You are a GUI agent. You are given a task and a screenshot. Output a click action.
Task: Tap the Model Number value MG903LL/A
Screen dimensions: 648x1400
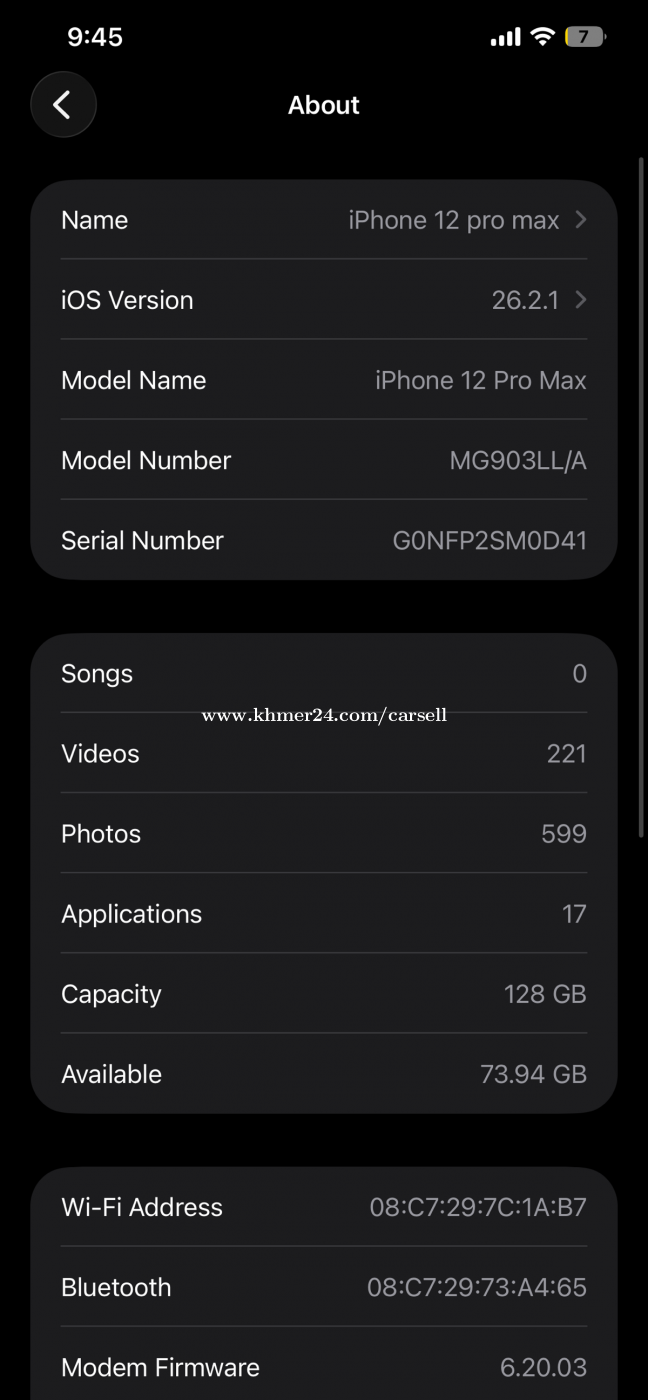[x=518, y=460]
